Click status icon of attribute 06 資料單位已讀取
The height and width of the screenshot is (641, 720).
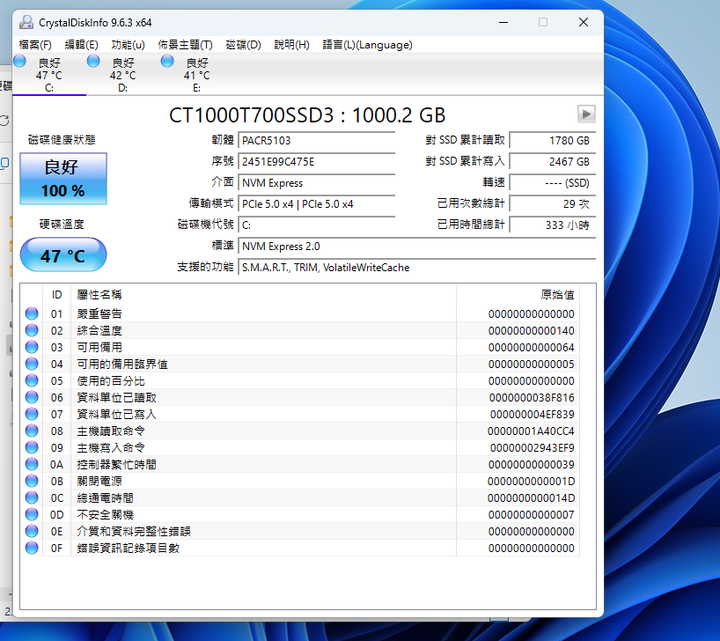pos(32,397)
